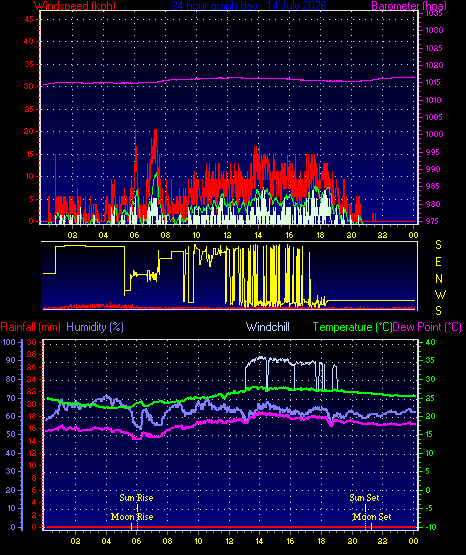Image resolution: width=466 pixels, height=555 pixels.
Task: Select the -10 value on the temperature axis
Action: (431, 527)
